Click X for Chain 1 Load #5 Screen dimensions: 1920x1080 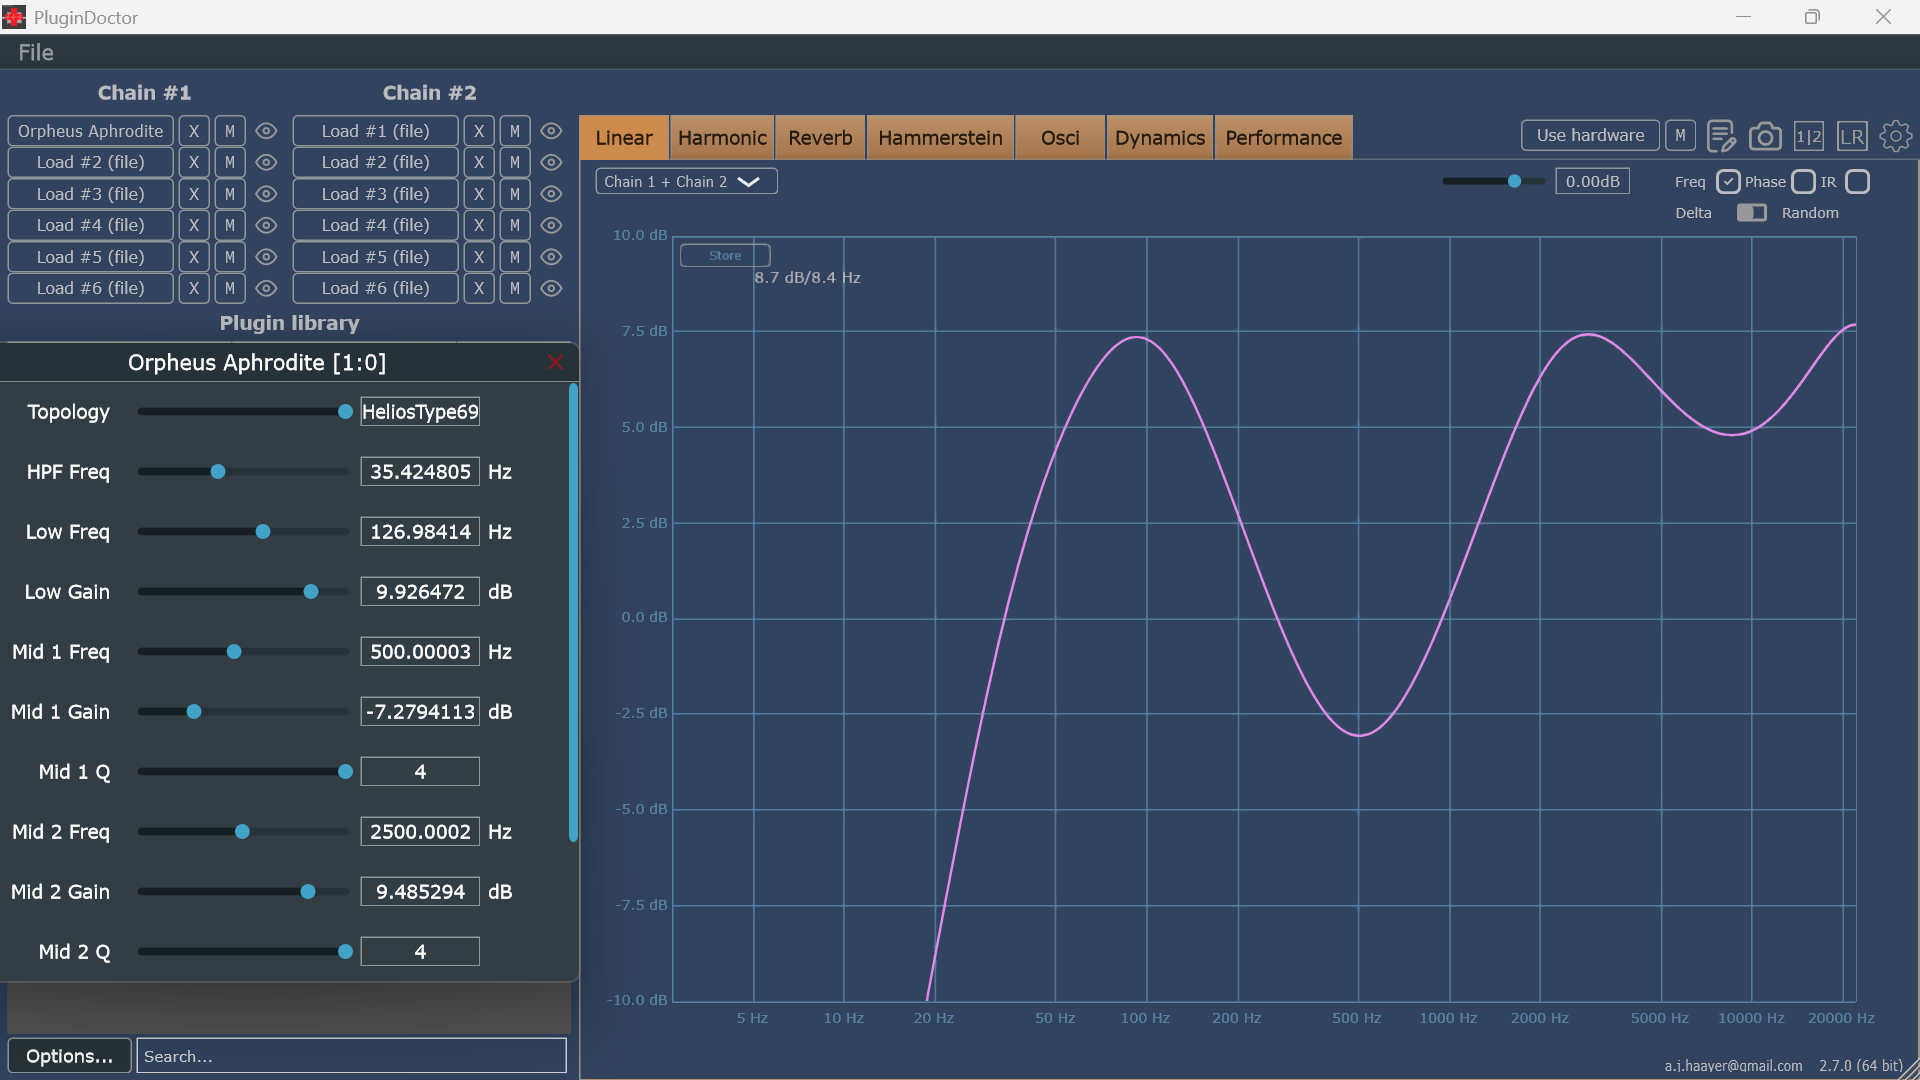194,257
